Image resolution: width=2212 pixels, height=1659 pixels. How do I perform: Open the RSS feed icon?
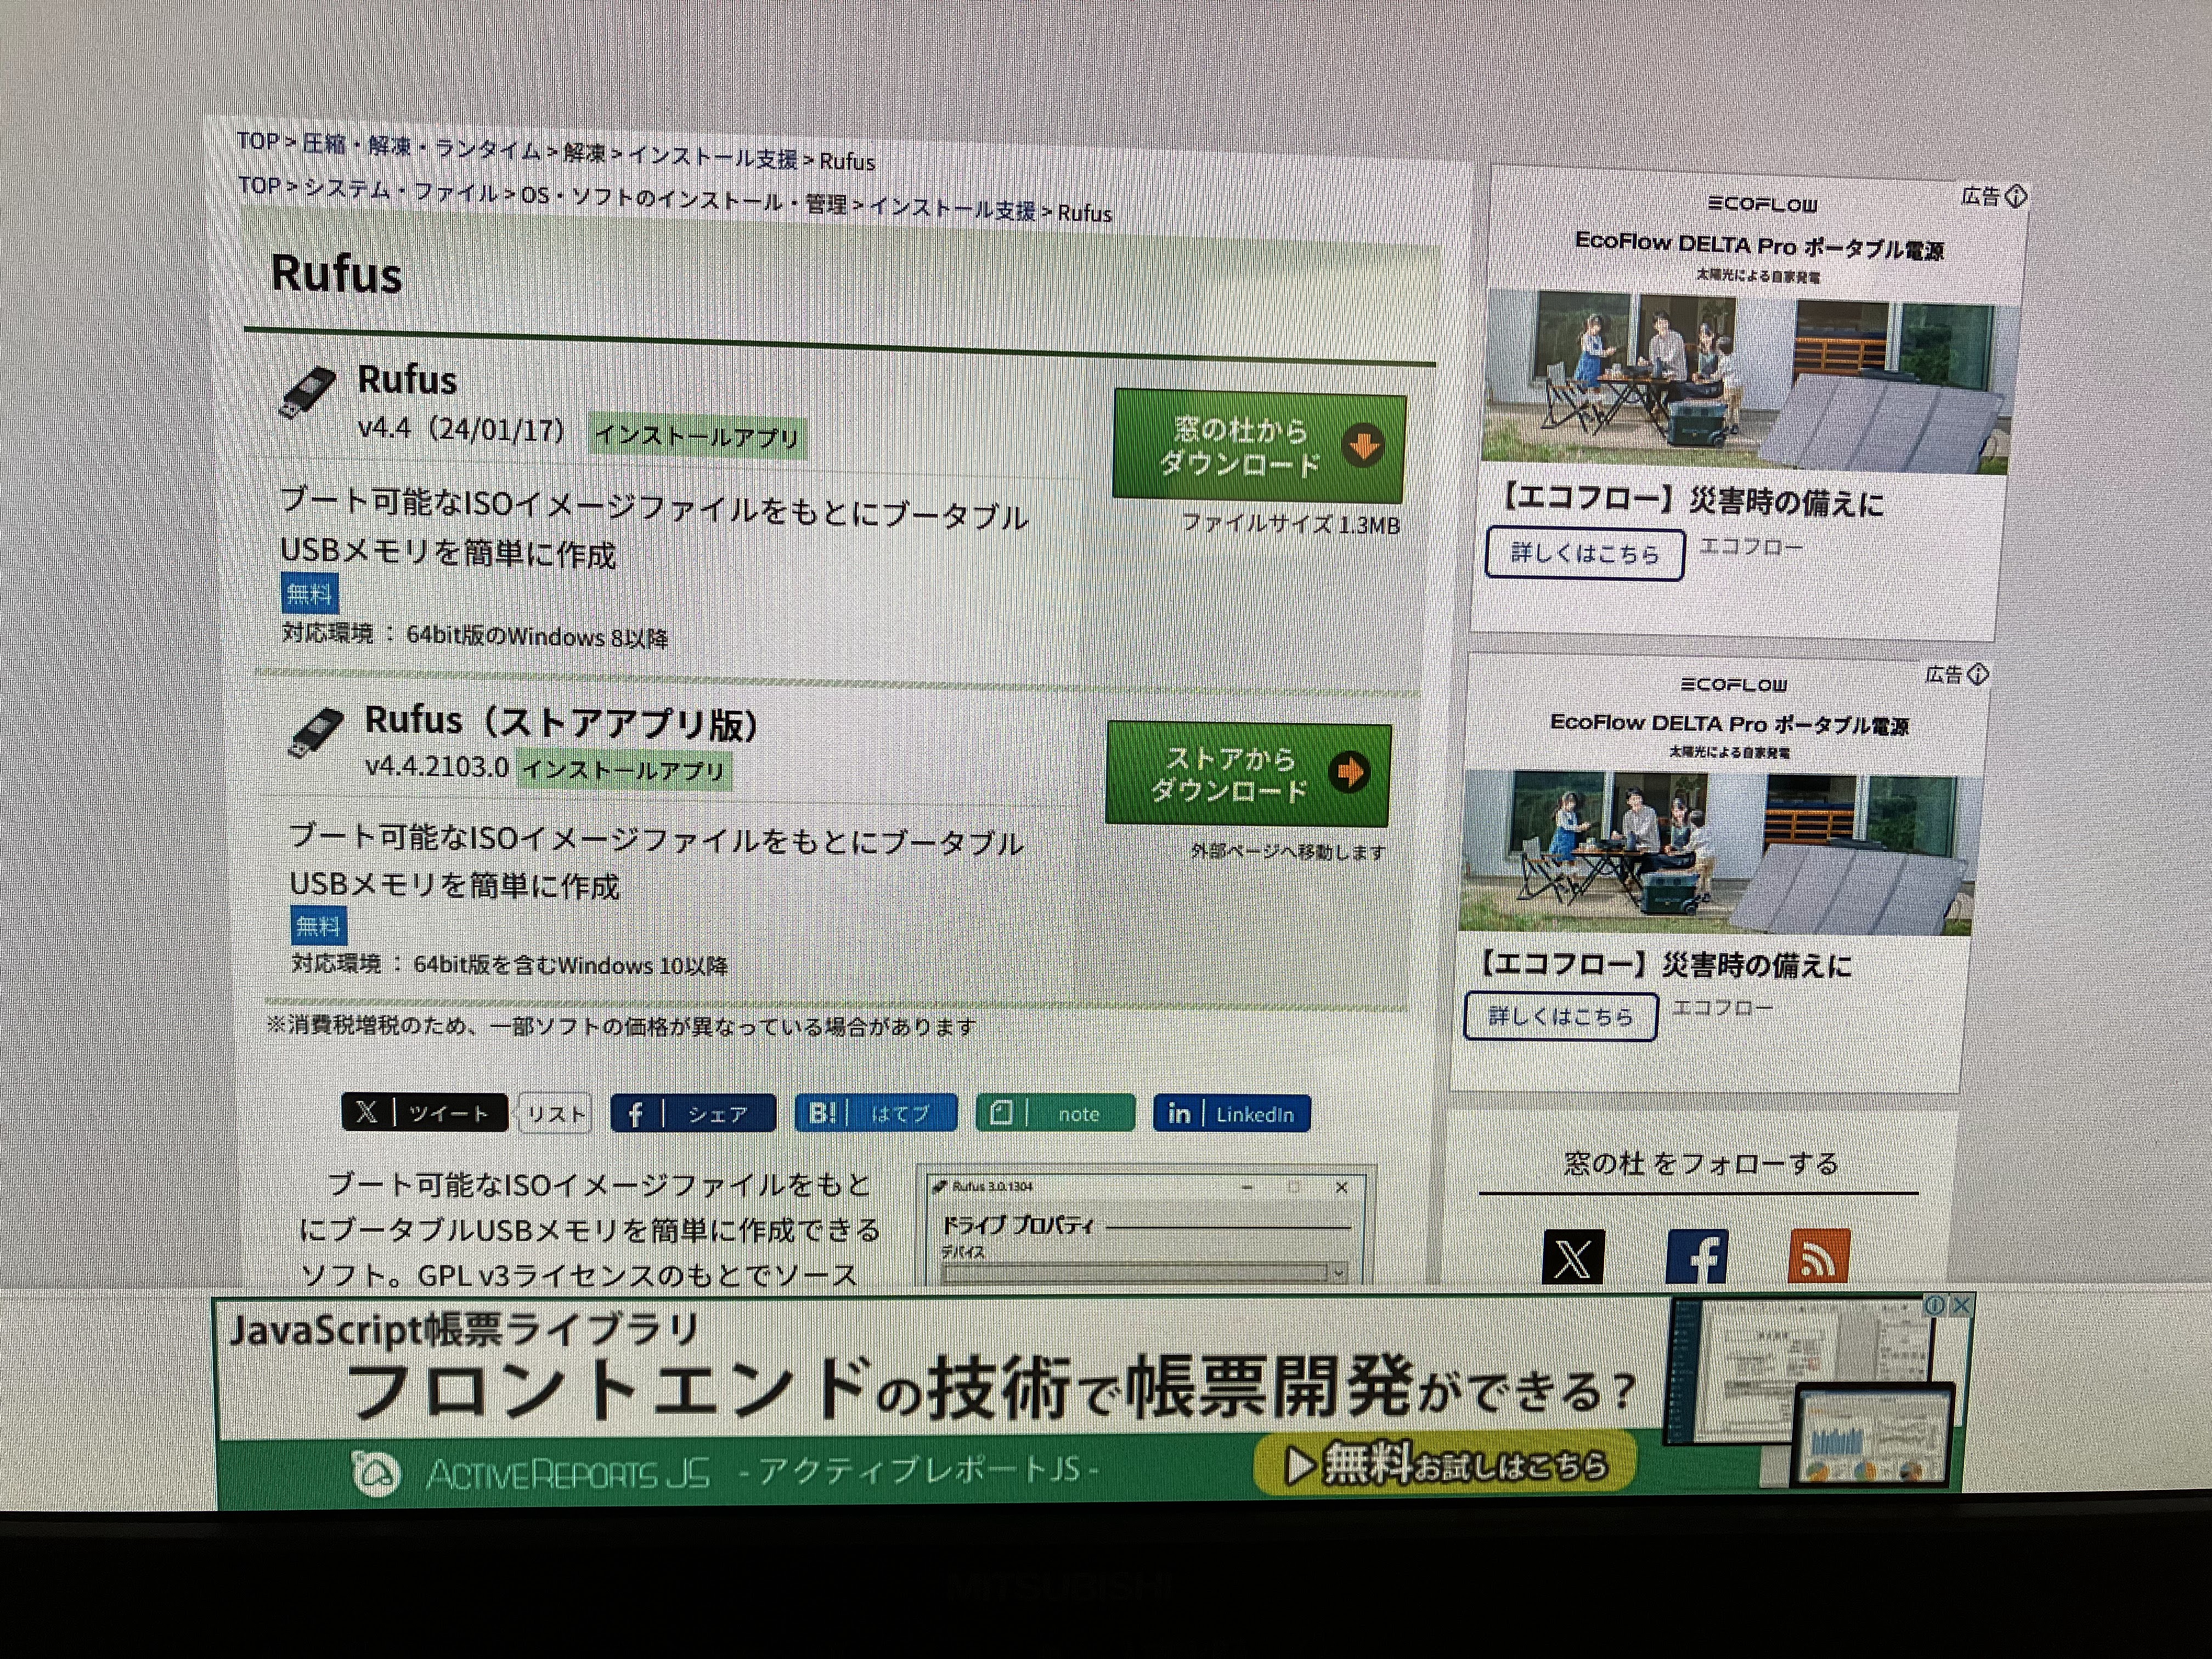1818,1257
